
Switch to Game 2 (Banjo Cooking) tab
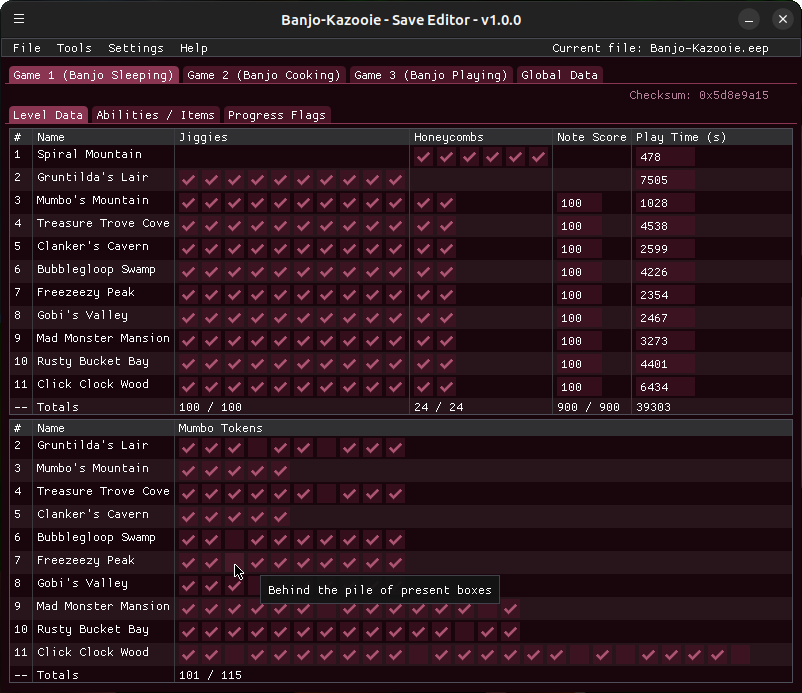[263, 75]
